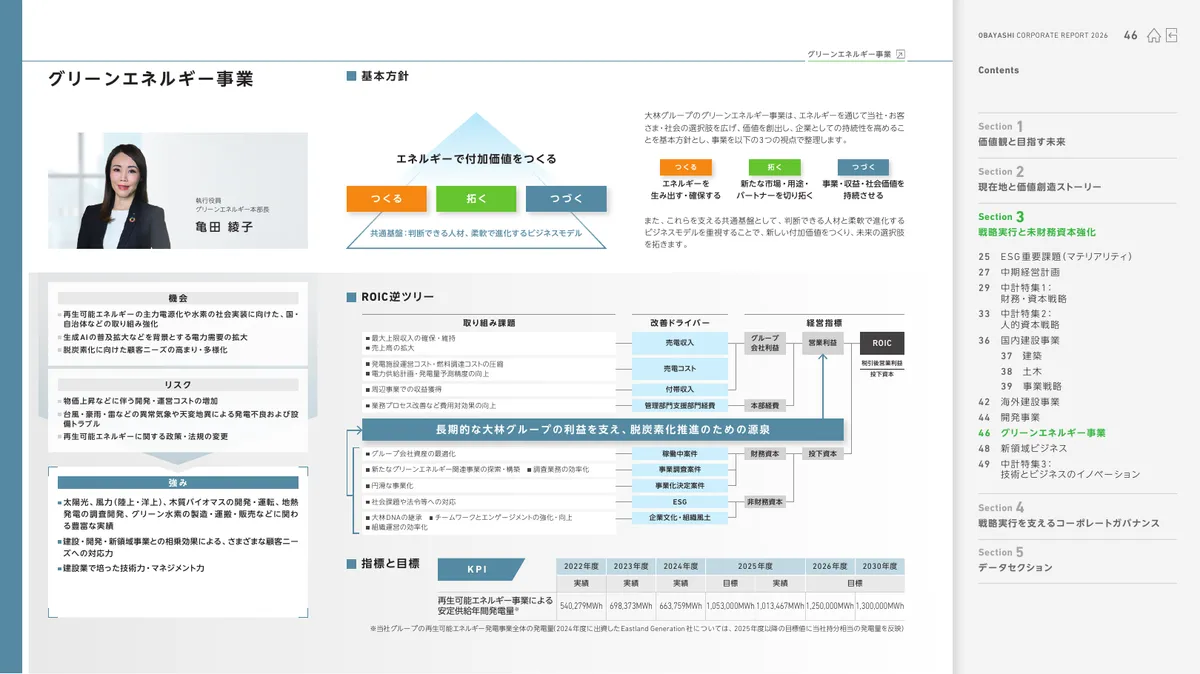Jump to page 44 開発事業
This screenshot has width=1200, height=674.
[x=1009, y=417]
